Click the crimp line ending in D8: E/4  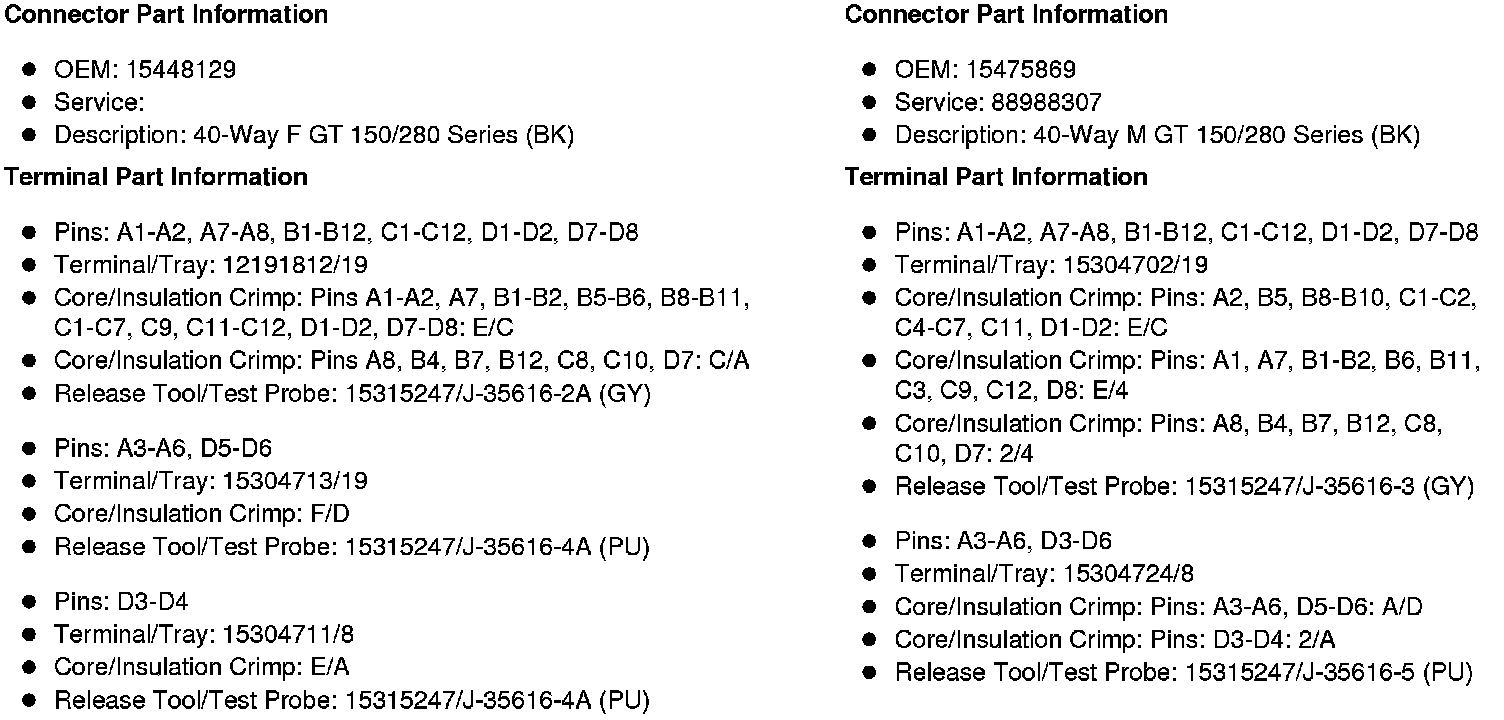click(1186, 375)
